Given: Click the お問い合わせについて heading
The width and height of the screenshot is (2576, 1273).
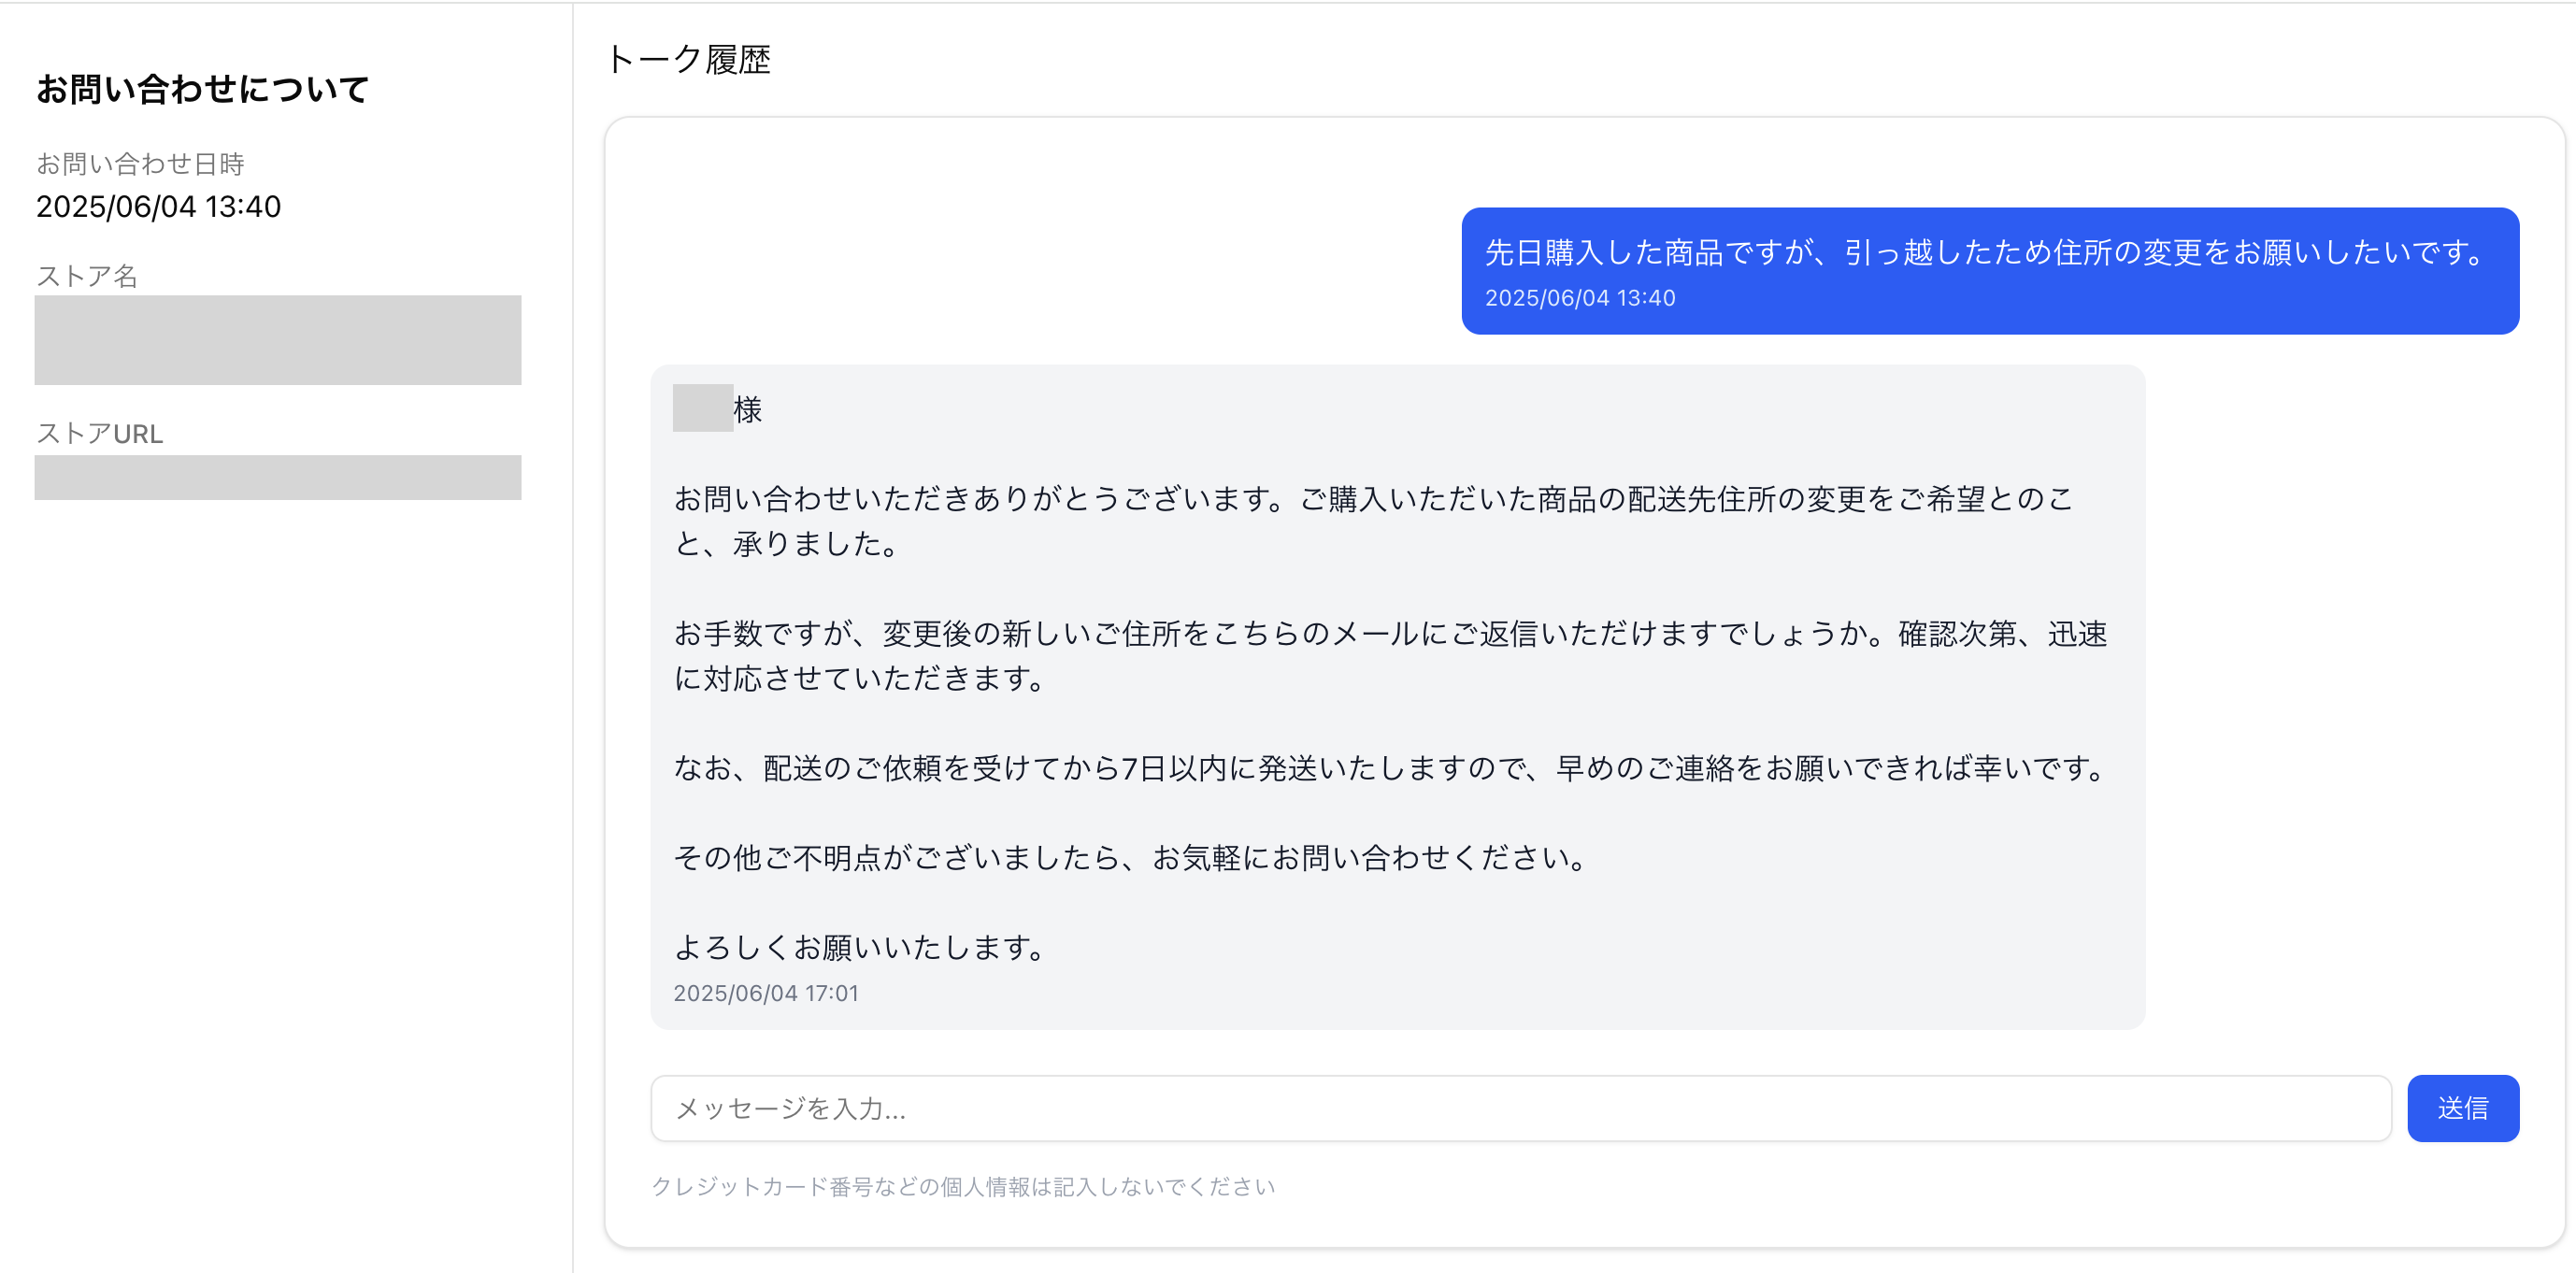Looking at the screenshot, I should coord(203,89).
